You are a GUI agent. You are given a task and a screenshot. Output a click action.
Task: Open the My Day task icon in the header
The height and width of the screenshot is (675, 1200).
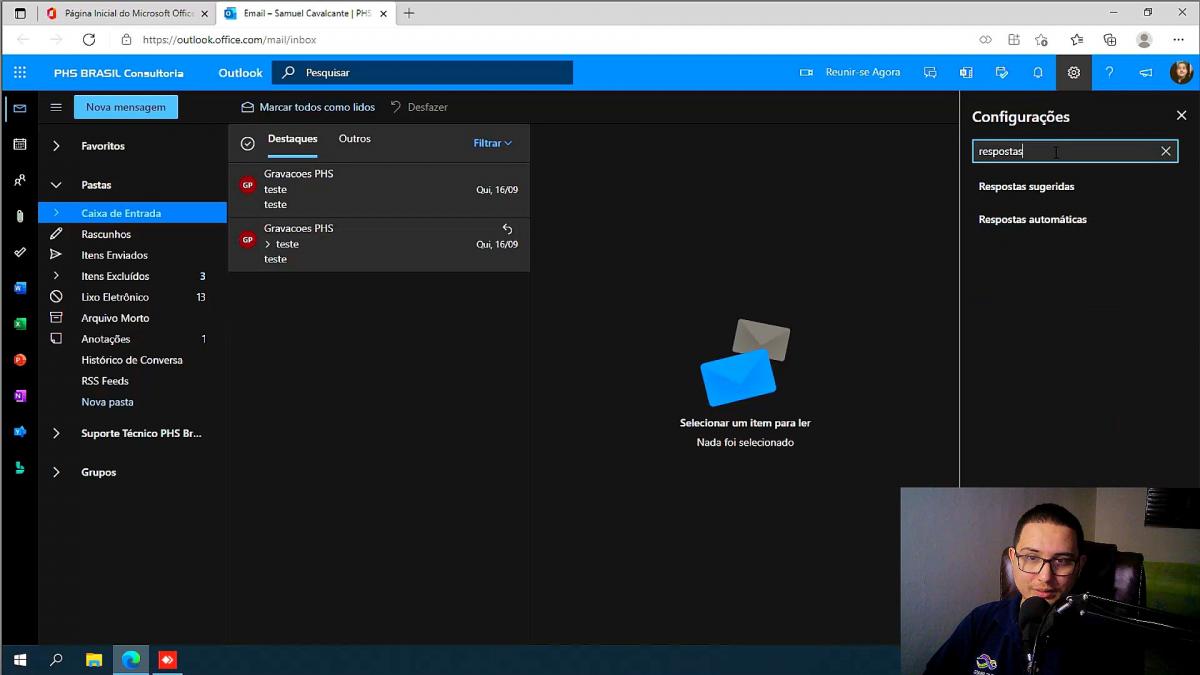pos(1002,72)
